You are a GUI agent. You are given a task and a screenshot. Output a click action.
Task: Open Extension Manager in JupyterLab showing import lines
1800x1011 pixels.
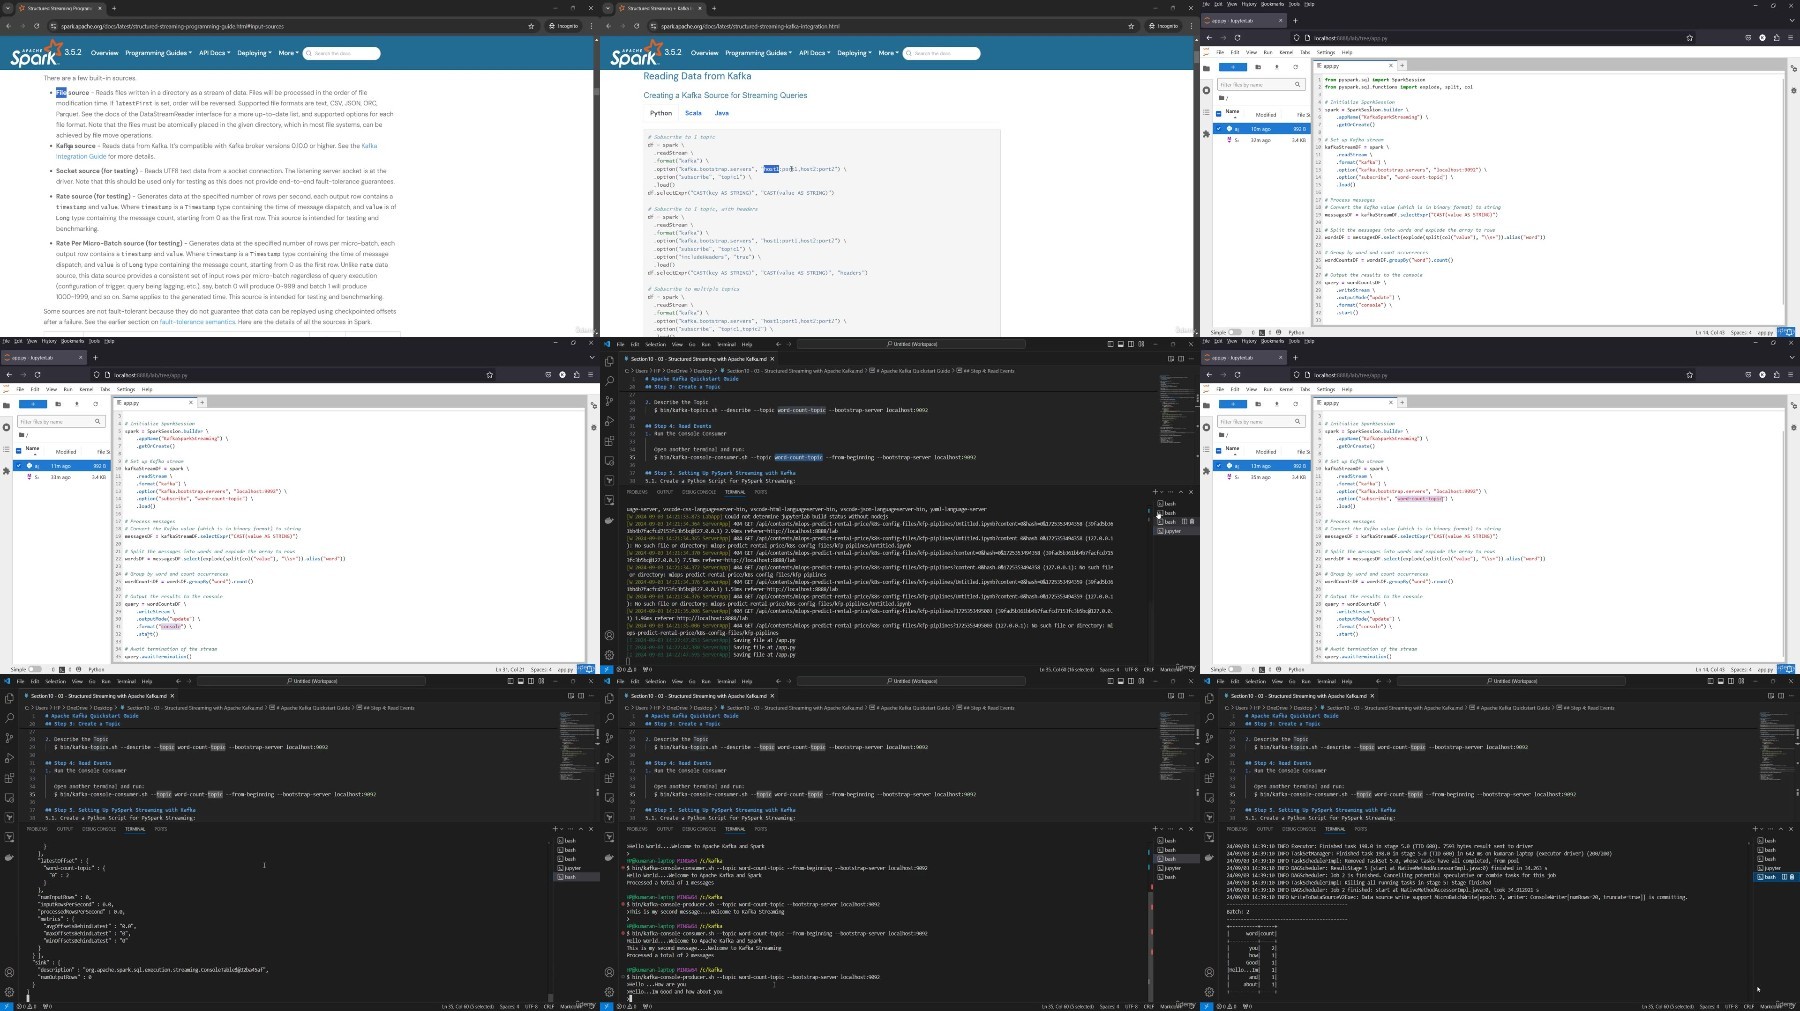click(x=1206, y=134)
